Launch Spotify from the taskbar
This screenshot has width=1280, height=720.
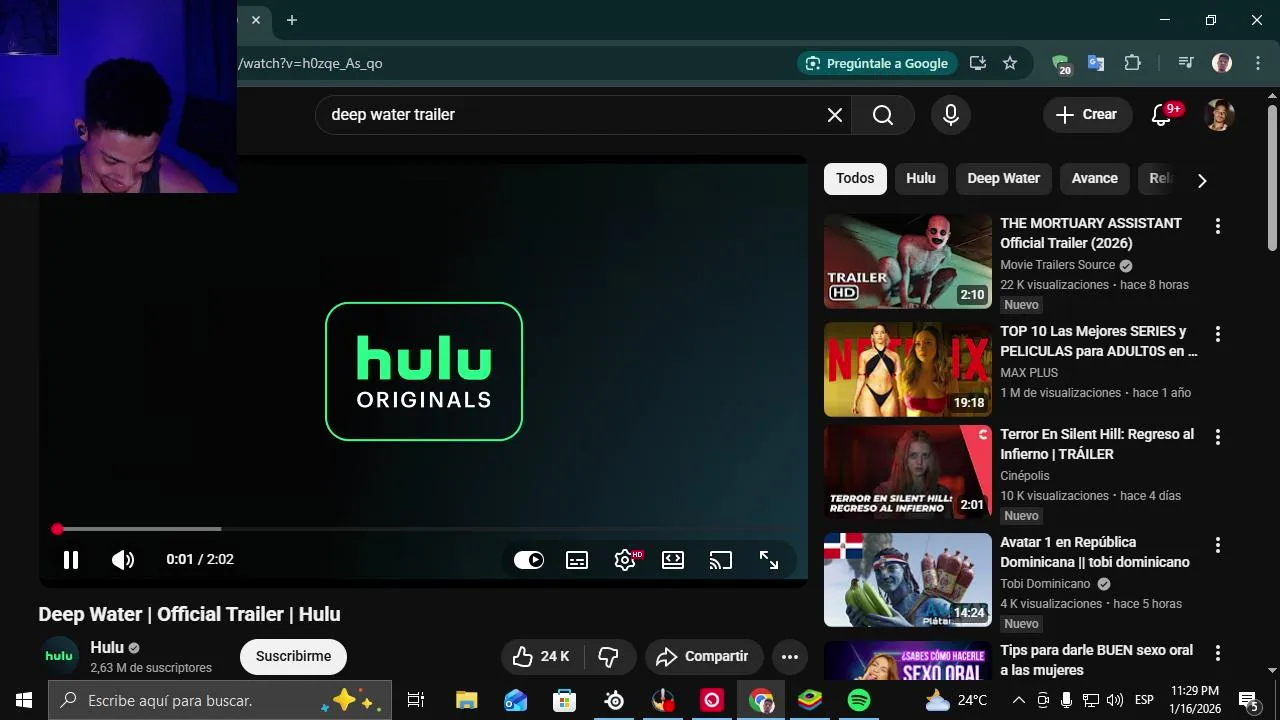point(859,700)
